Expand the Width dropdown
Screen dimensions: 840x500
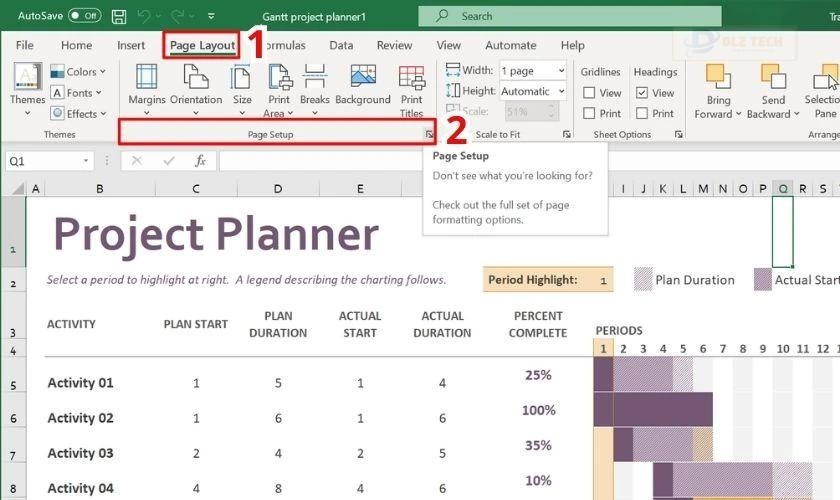coord(559,71)
